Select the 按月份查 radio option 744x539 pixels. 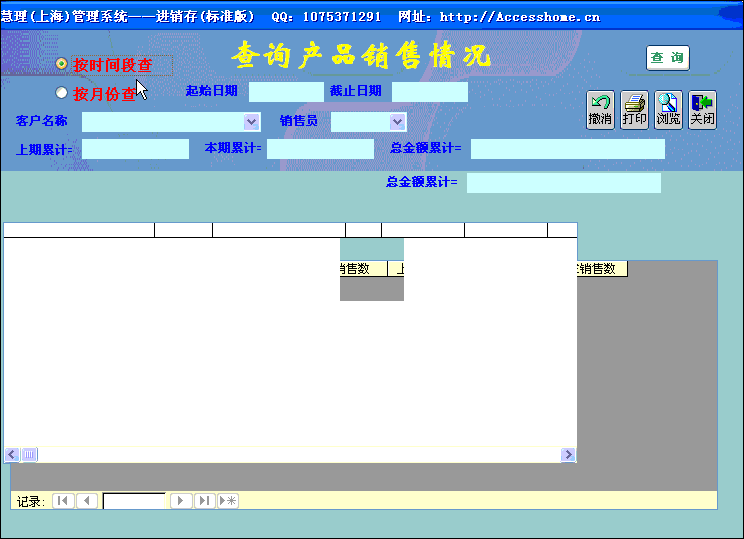pyautogui.click(x=61, y=93)
